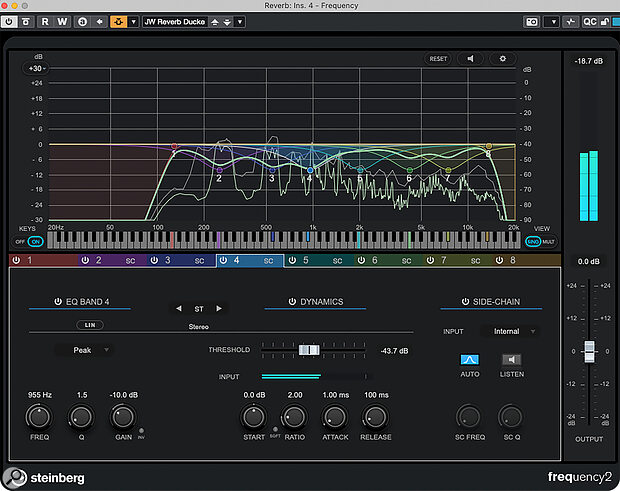This screenshot has height=491, width=620.
Task: Click the LIN linear phase button
Action: (90, 325)
